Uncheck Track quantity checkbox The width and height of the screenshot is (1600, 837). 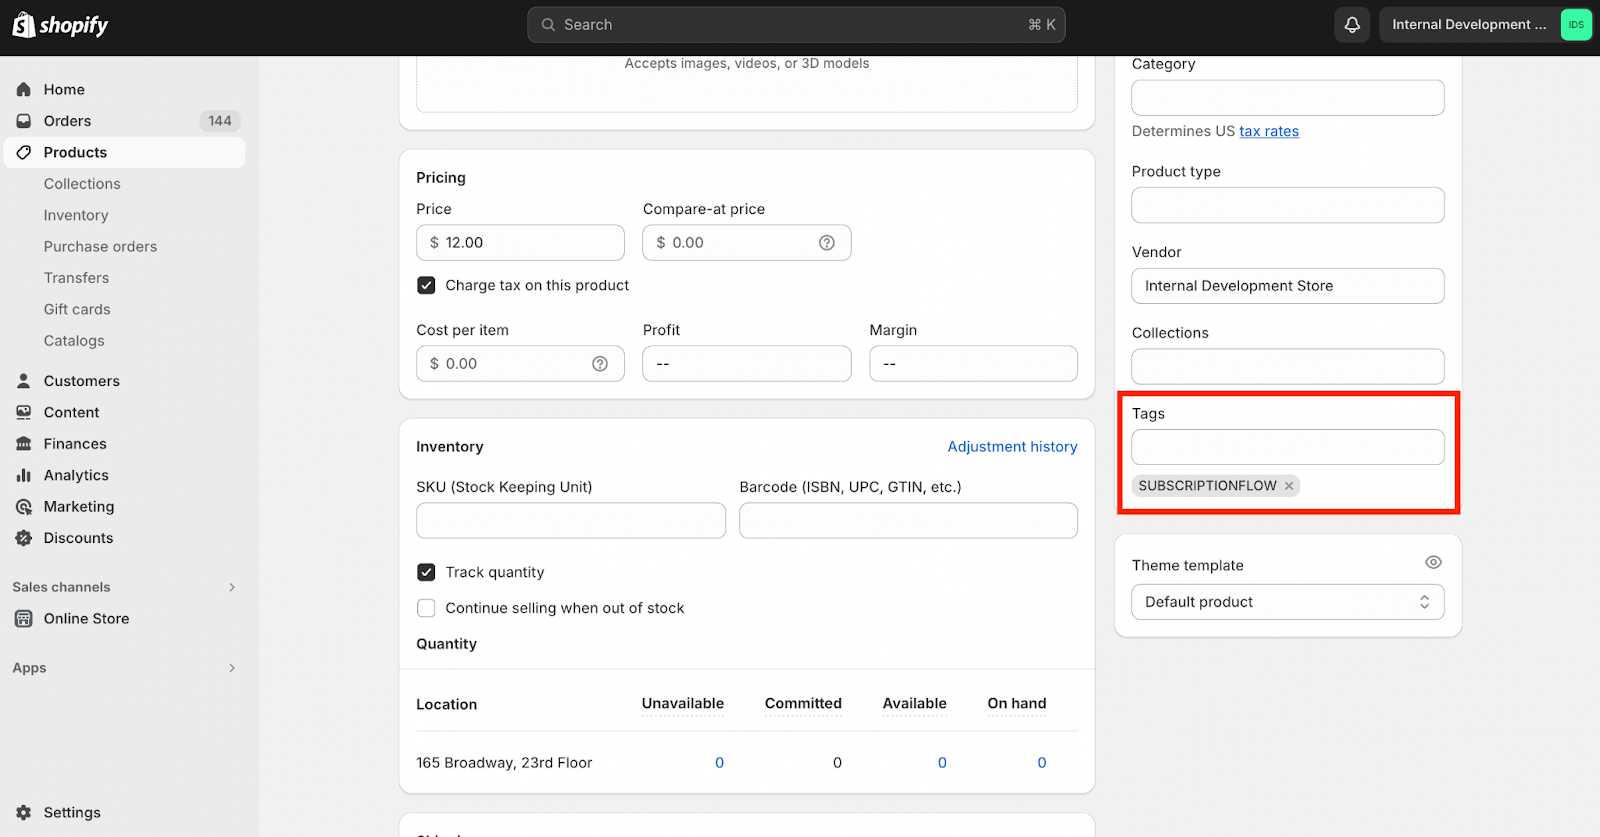coord(426,572)
